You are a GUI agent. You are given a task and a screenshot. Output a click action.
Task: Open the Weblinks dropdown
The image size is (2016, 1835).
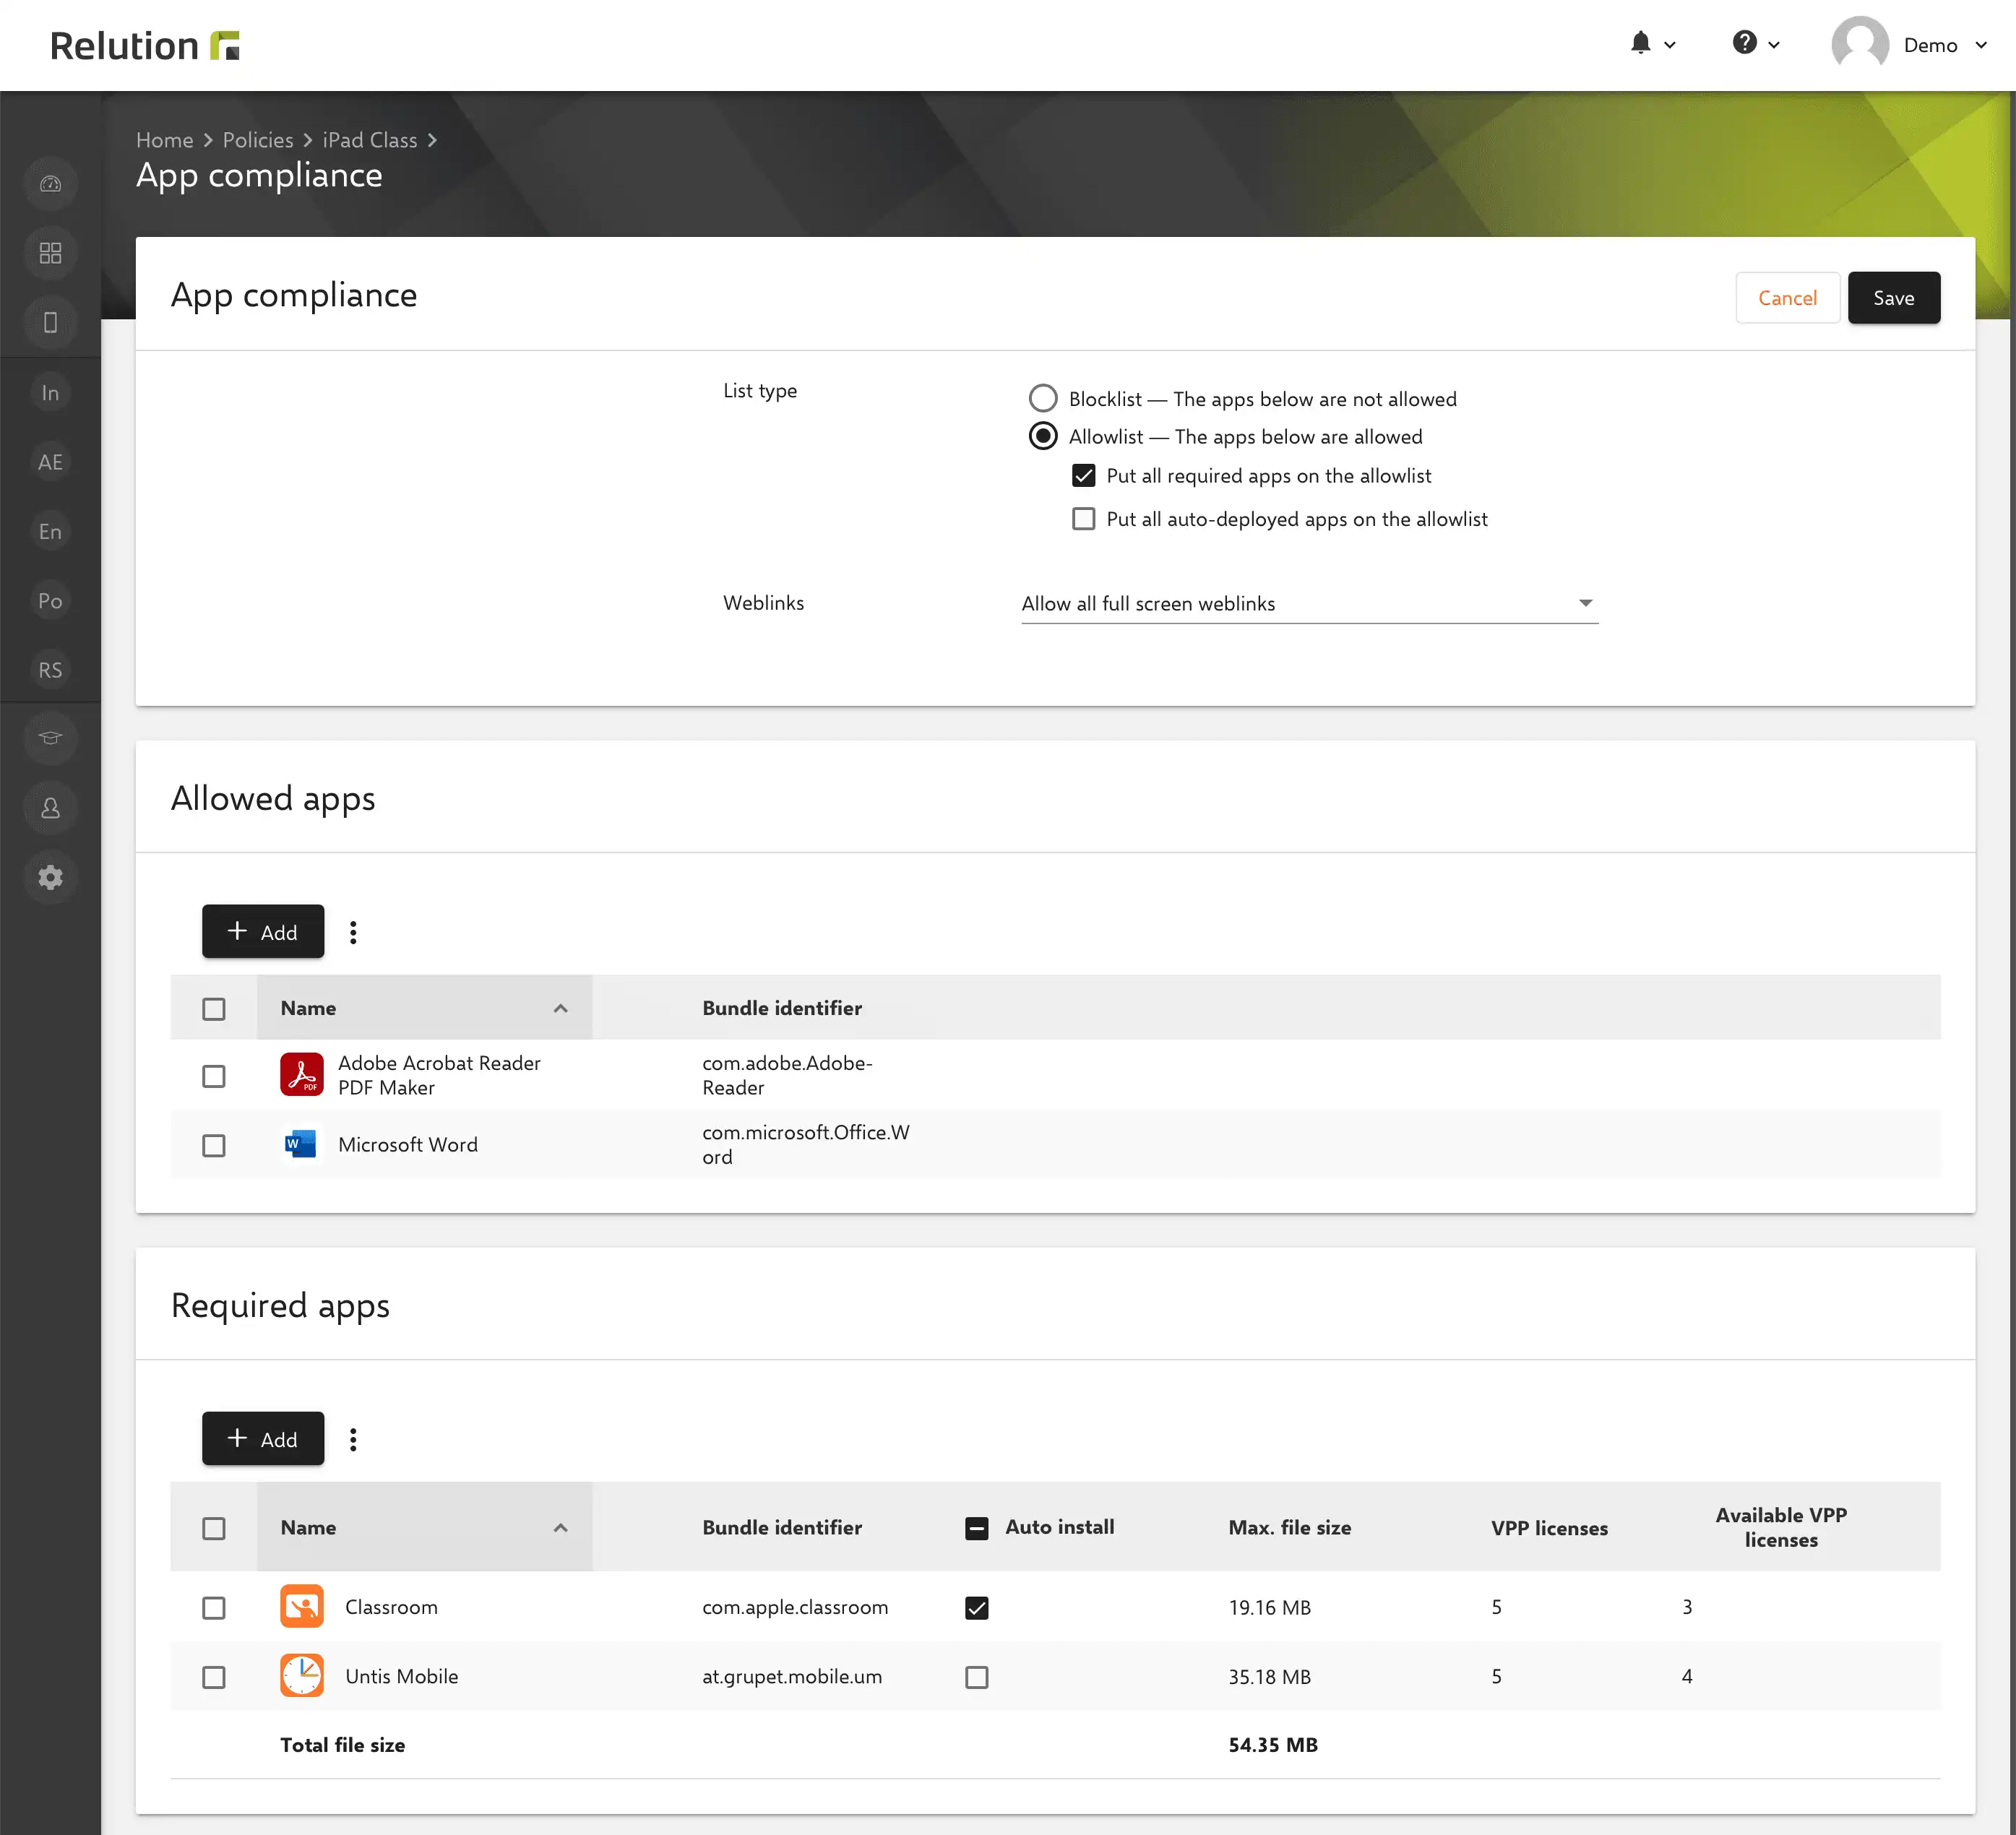pyautogui.click(x=1309, y=603)
